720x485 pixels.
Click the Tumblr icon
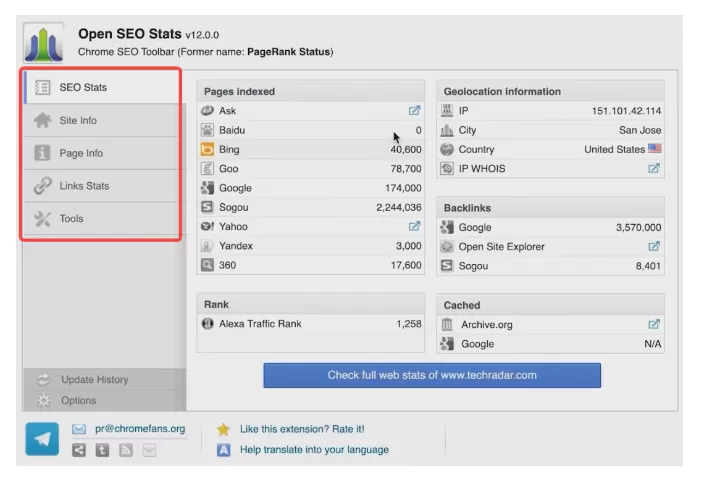click(102, 451)
